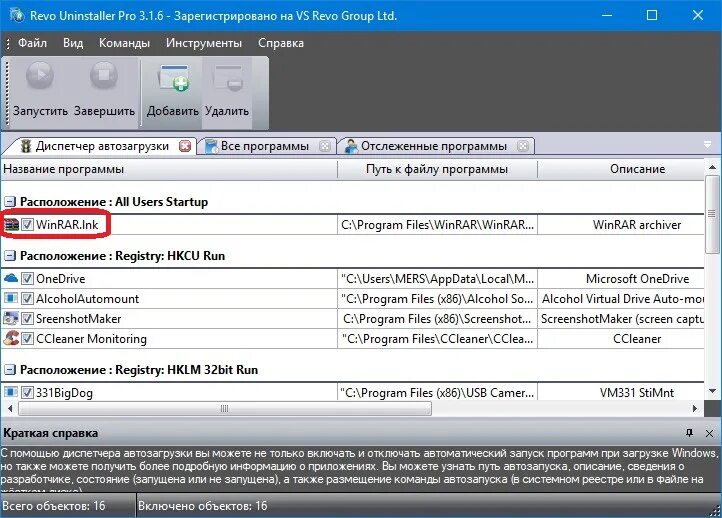Click the C:\Program Files\WinRAR path cell
Viewport: 722px width, 518px height.
point(437,225)
